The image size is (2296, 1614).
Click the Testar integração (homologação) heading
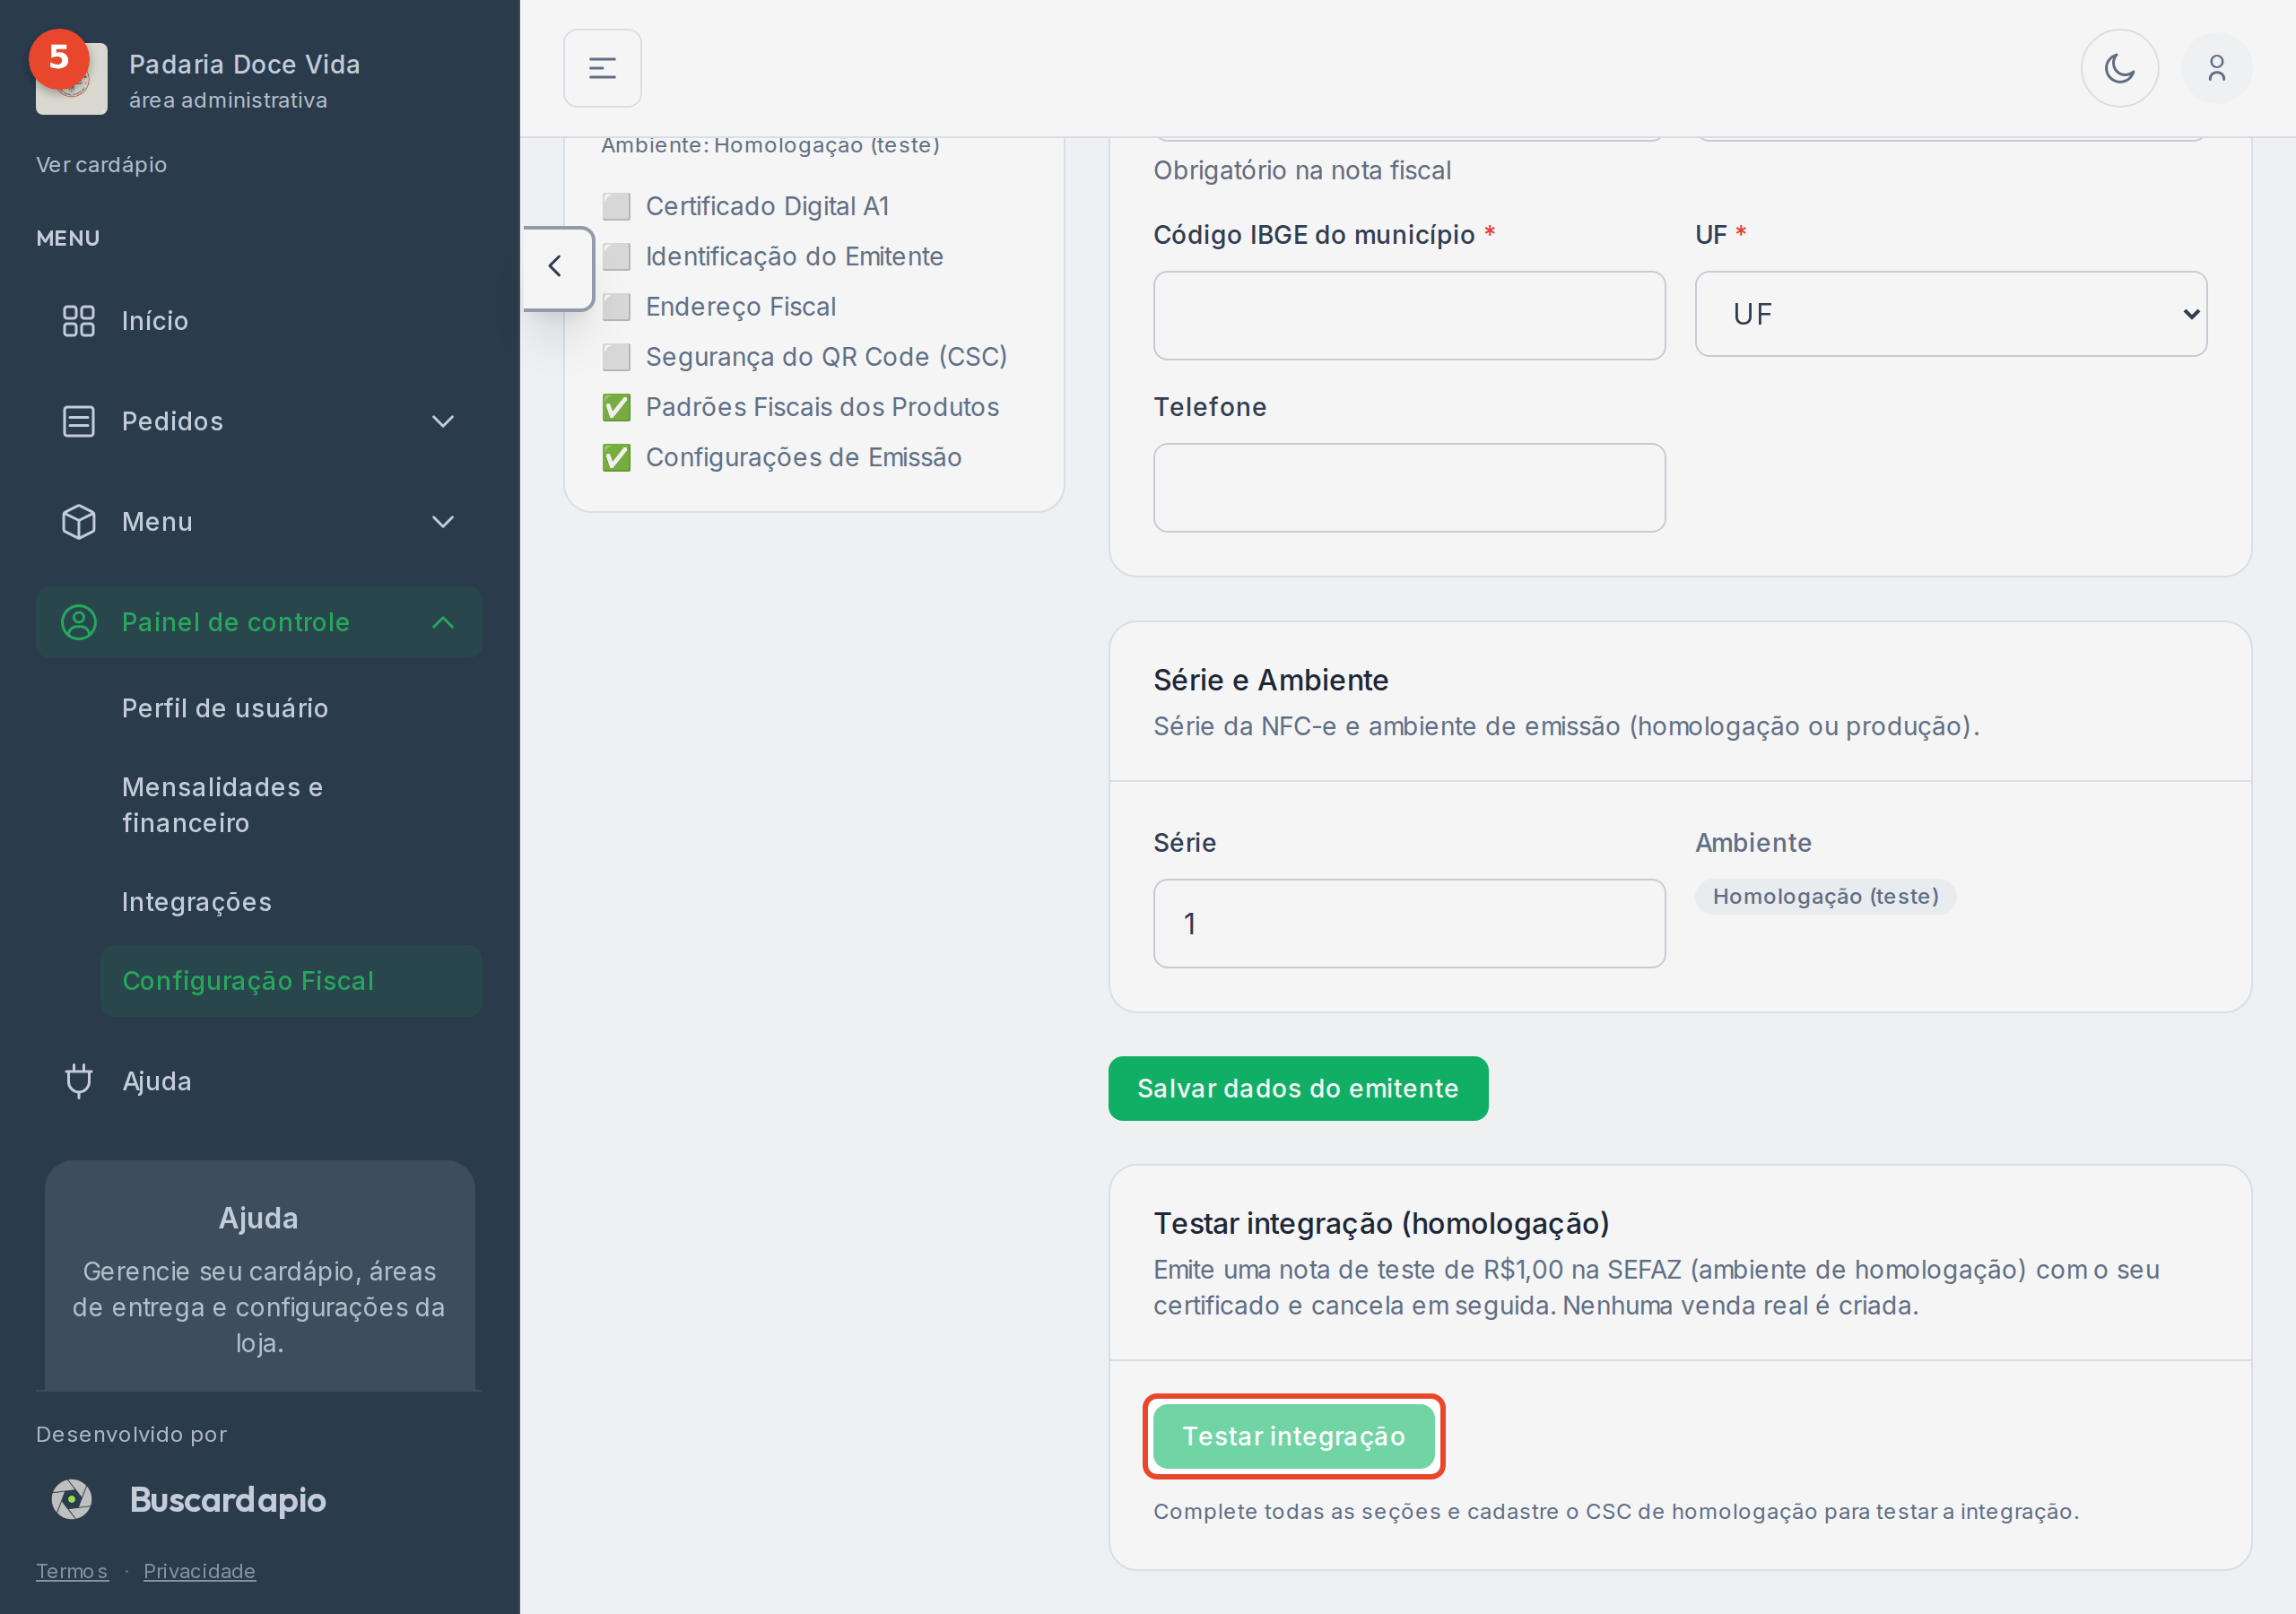1381,1223
